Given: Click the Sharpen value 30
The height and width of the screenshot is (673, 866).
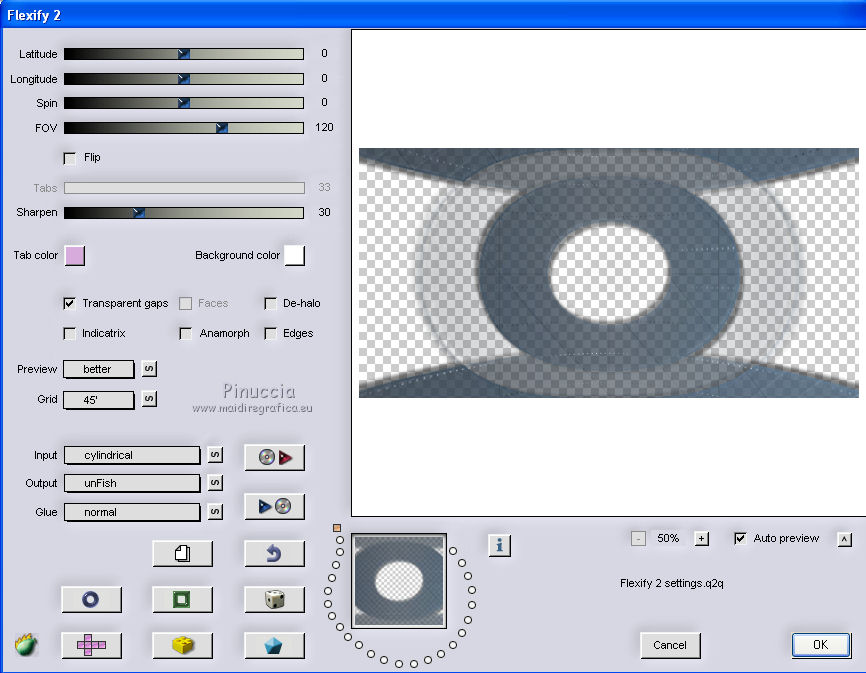Looking at the screenshot, I should click(324, 213).
